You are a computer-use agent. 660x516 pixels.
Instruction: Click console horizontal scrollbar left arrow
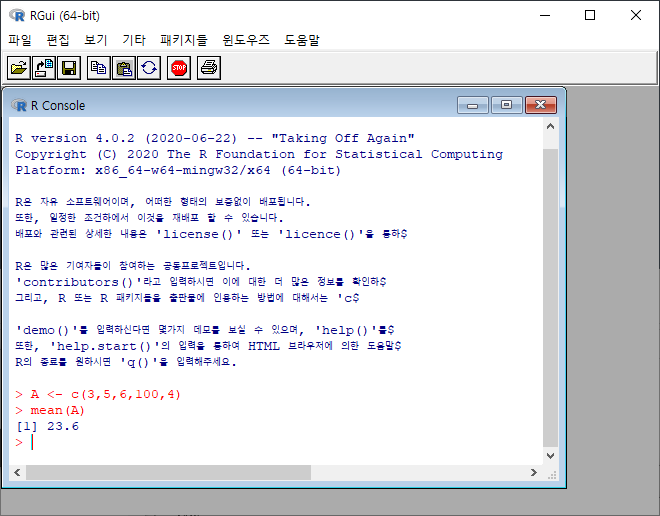coord(17,472)
